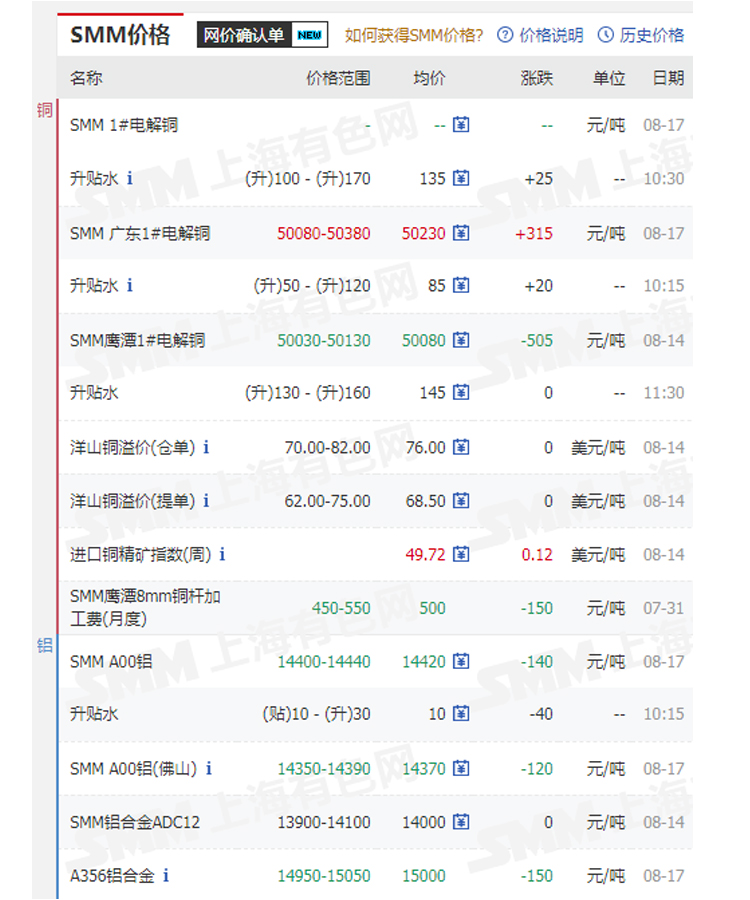Open 价格说明 help link
The width and height of the screenshot is (750, 900).
tap(540, 35)
